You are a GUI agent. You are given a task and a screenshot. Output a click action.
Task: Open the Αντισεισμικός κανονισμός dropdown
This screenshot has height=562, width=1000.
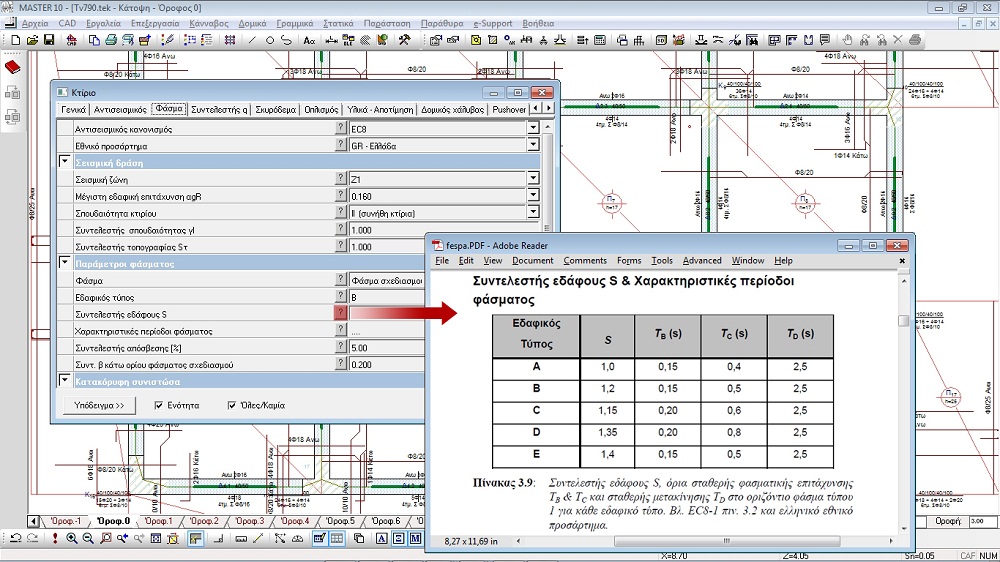click(533, 128)
